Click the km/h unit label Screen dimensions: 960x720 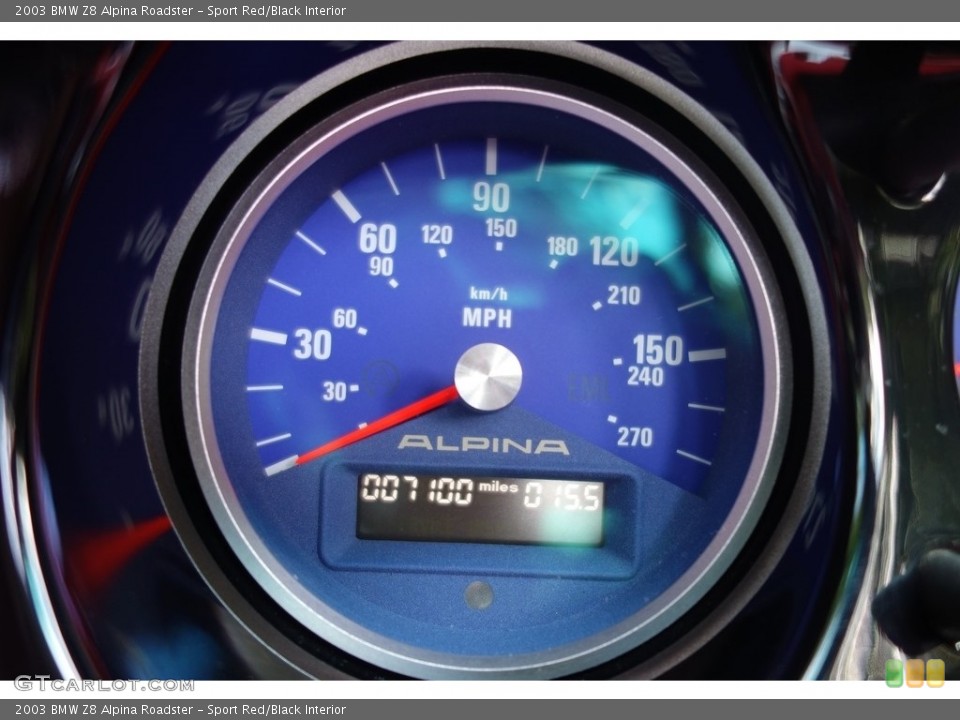tap(488, 294)
